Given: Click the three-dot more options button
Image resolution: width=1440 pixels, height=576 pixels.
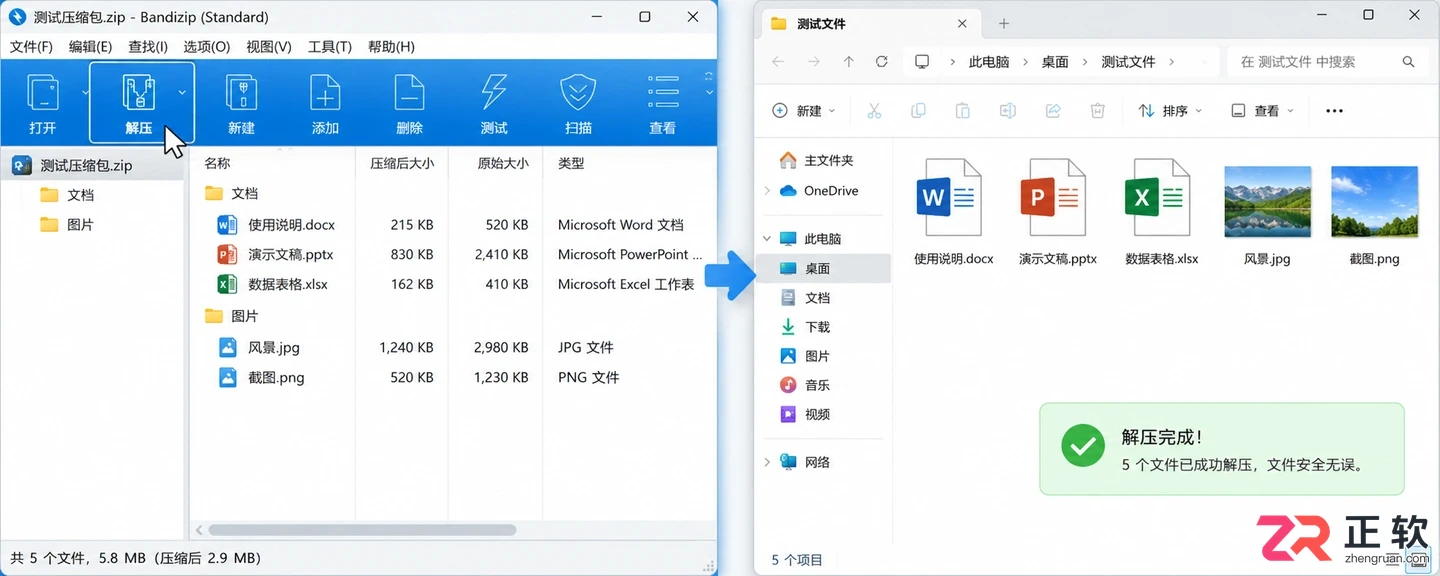Looking at the screenshot, I should tap(1334, 111).
